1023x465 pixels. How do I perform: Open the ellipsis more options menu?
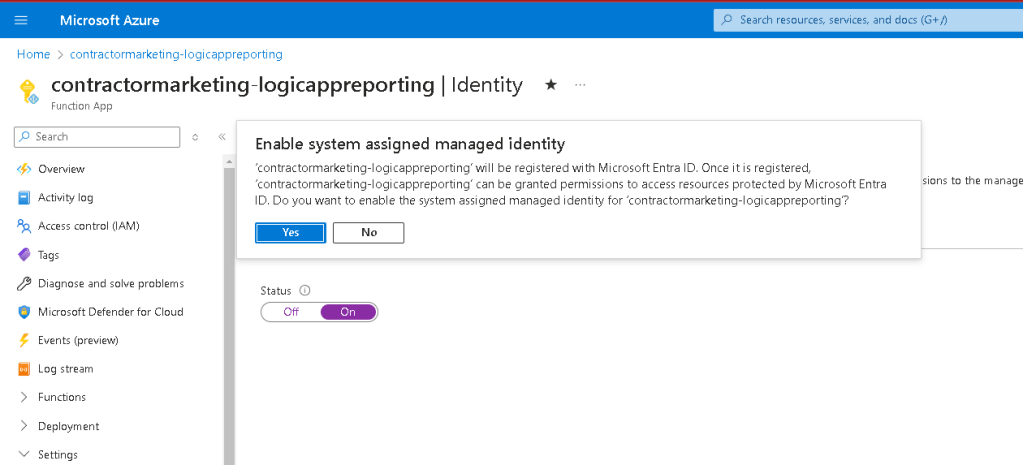pos(580,85)
